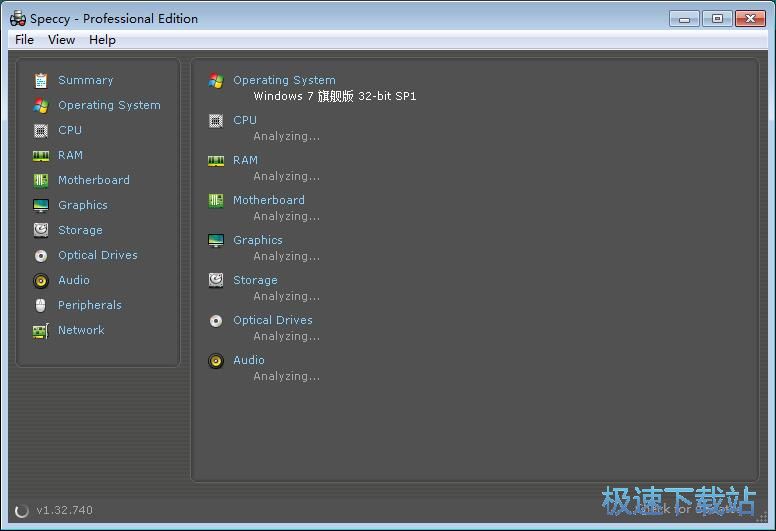Click the Analyzing text under Storage
Image resolution: width=776 pixels, height=531 pixels.
[x=287, y=296]
